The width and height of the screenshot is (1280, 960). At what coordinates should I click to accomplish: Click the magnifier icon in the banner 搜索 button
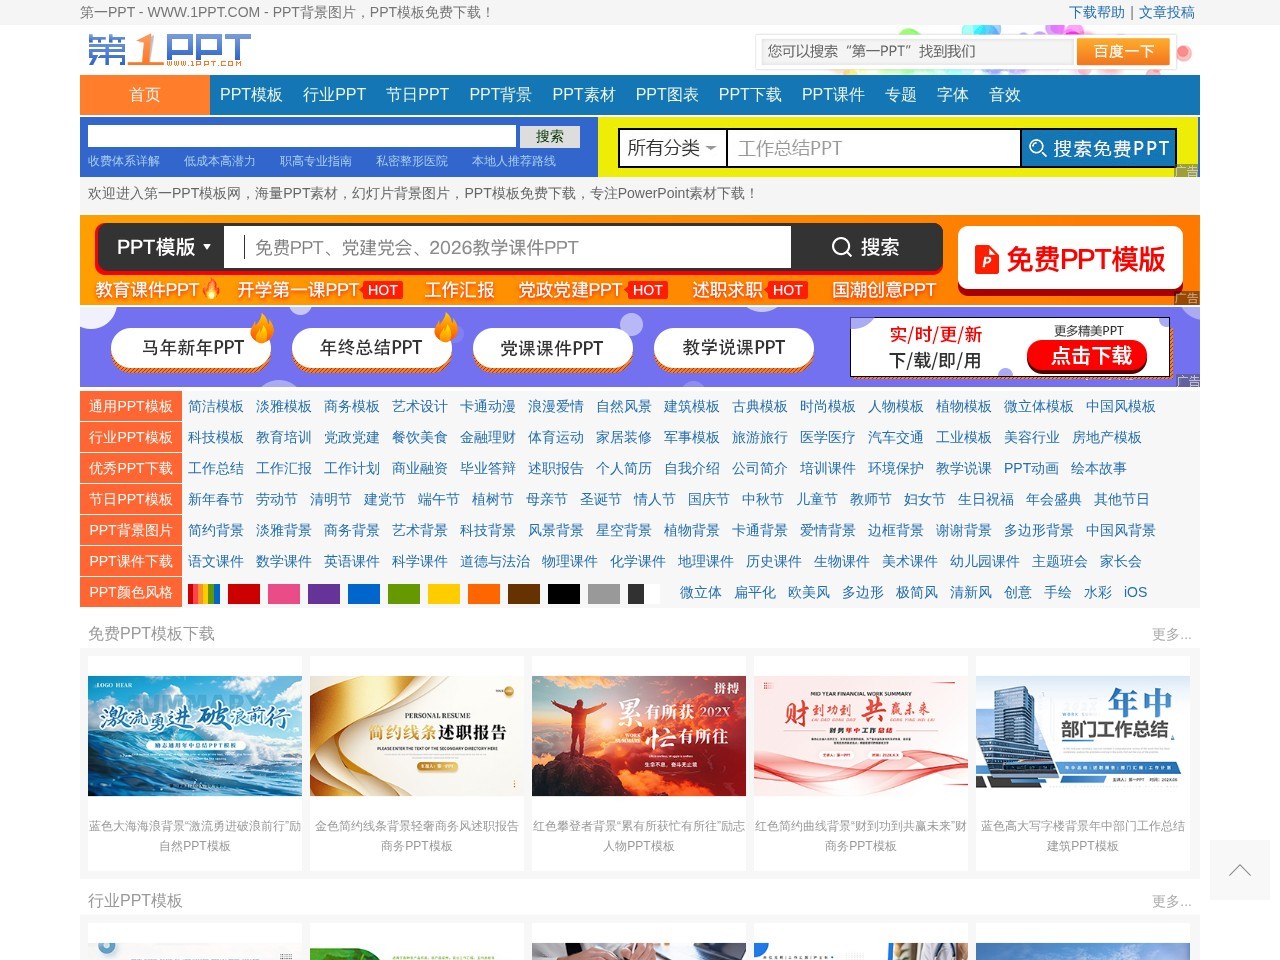coord(841,247)
